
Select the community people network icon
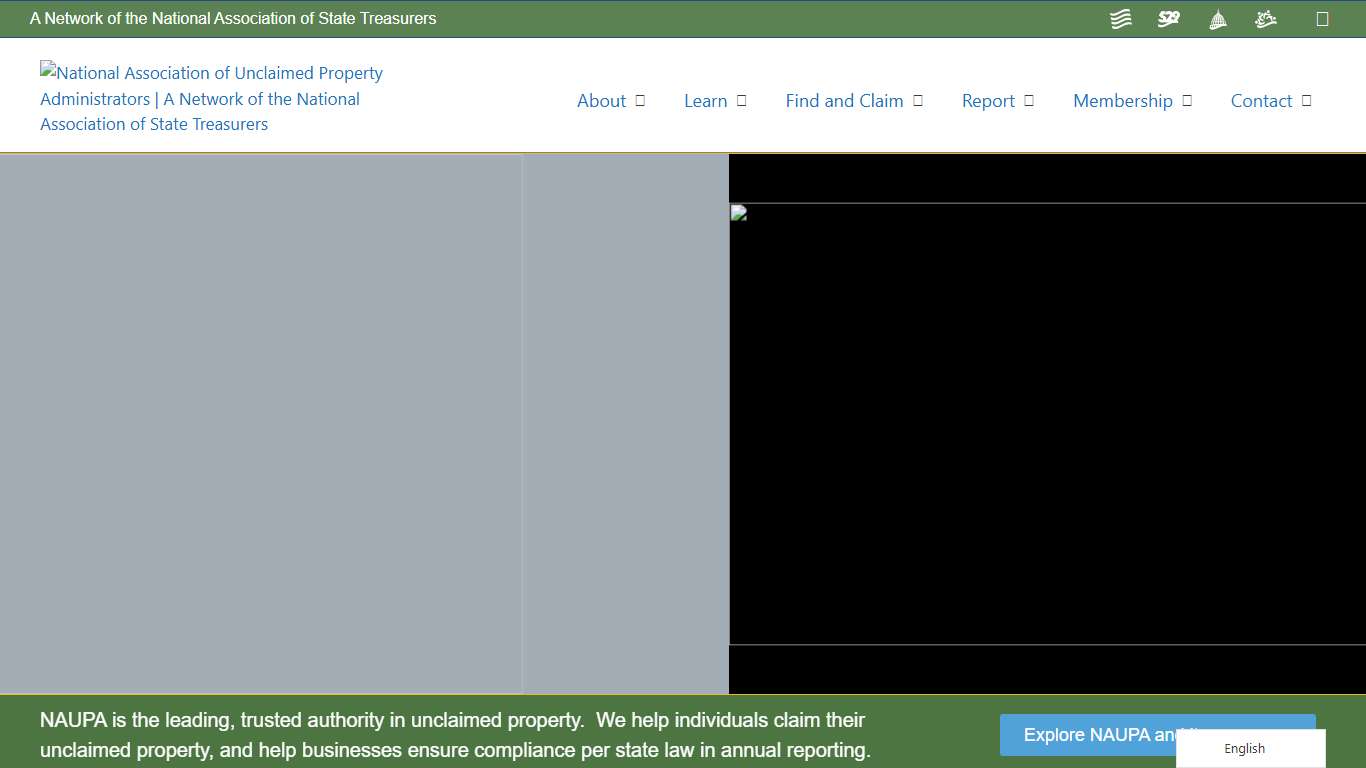(1265, 18)
